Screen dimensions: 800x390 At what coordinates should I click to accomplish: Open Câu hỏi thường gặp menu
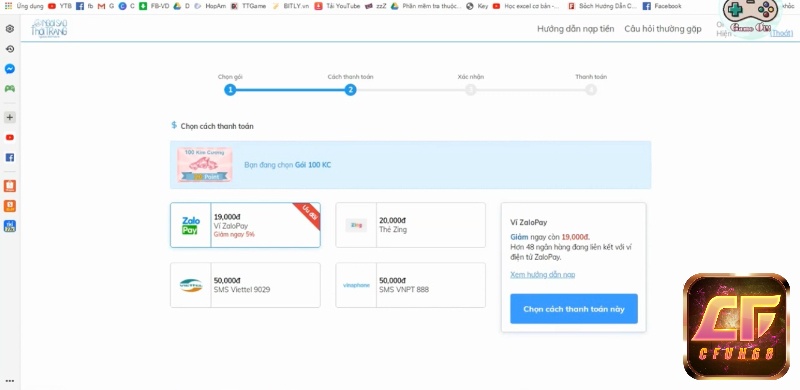click(x=663, y=29)
